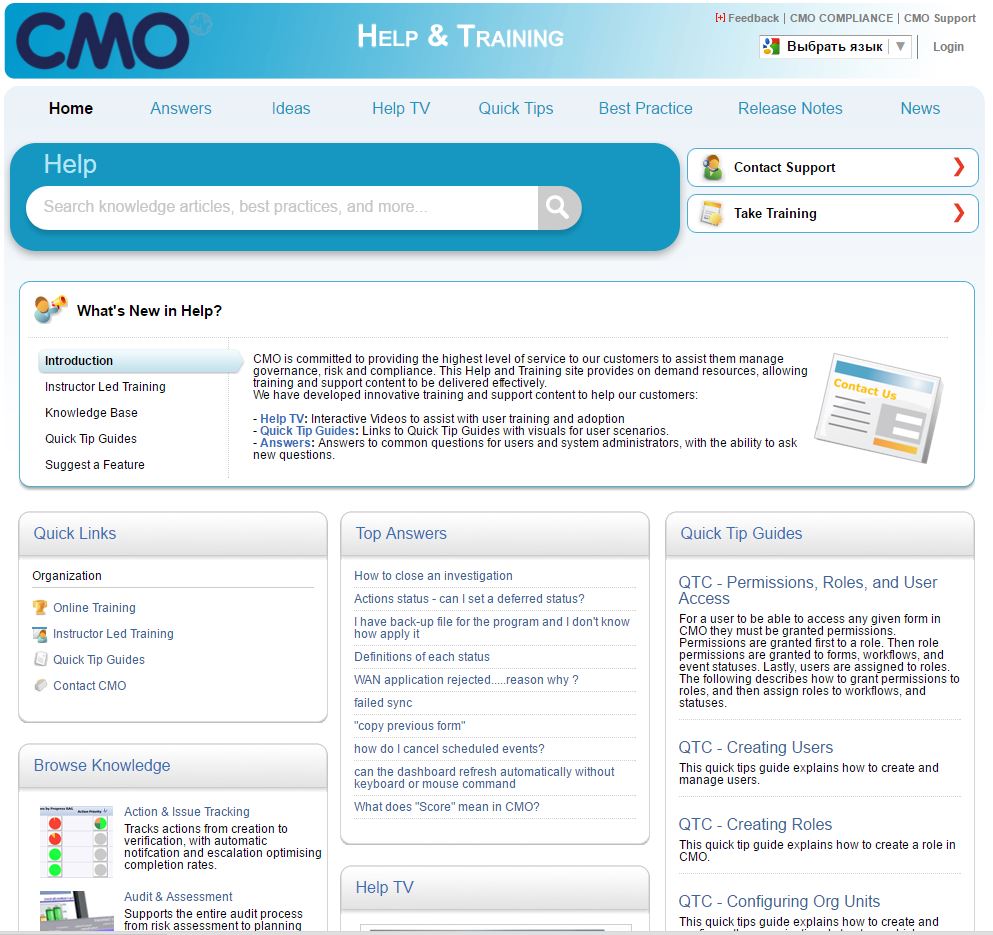993x935 pixels.
Task: Open Instructor Led Training quick link
Action: 113,633
